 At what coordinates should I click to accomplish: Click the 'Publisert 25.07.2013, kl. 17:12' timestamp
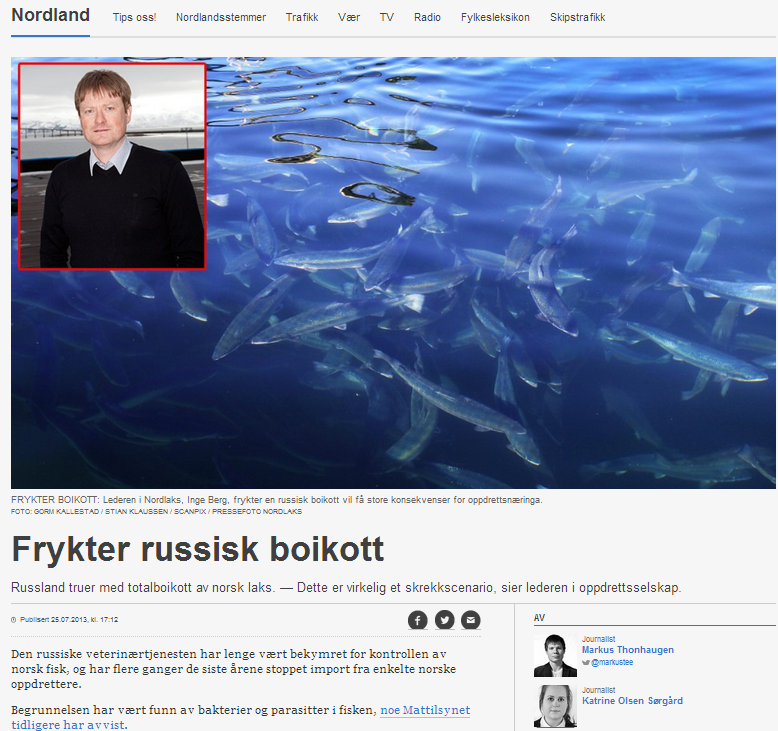pos(69,620)
